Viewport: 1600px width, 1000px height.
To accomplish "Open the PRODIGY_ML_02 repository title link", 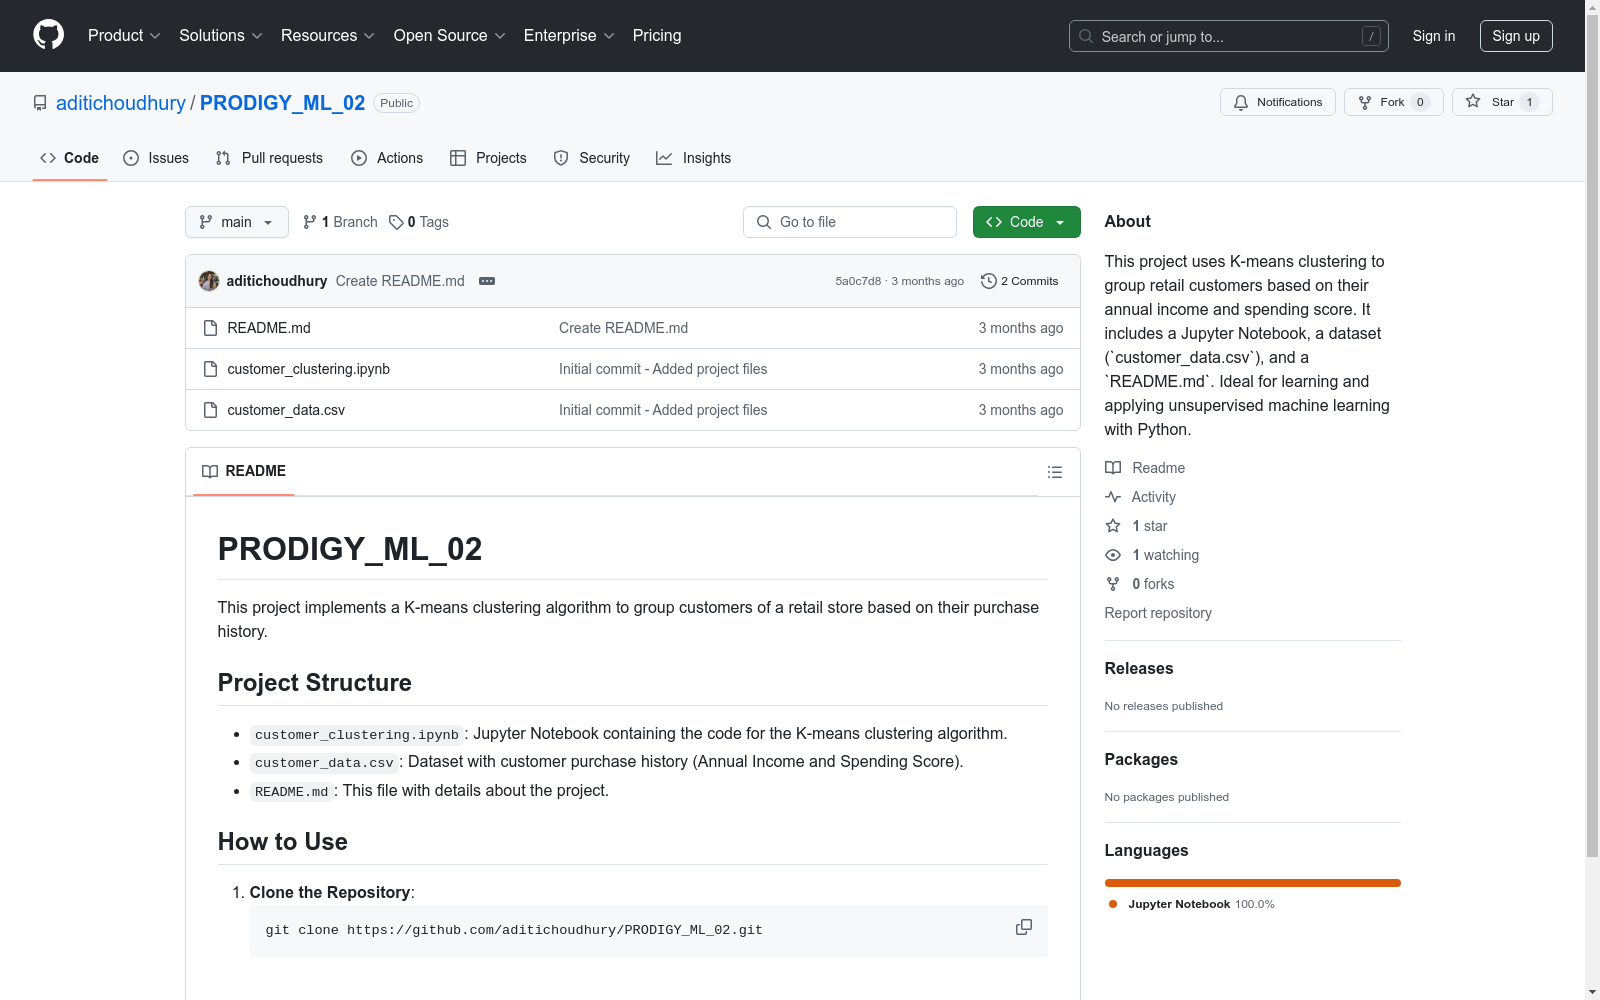I will click(x=282, y=103).
